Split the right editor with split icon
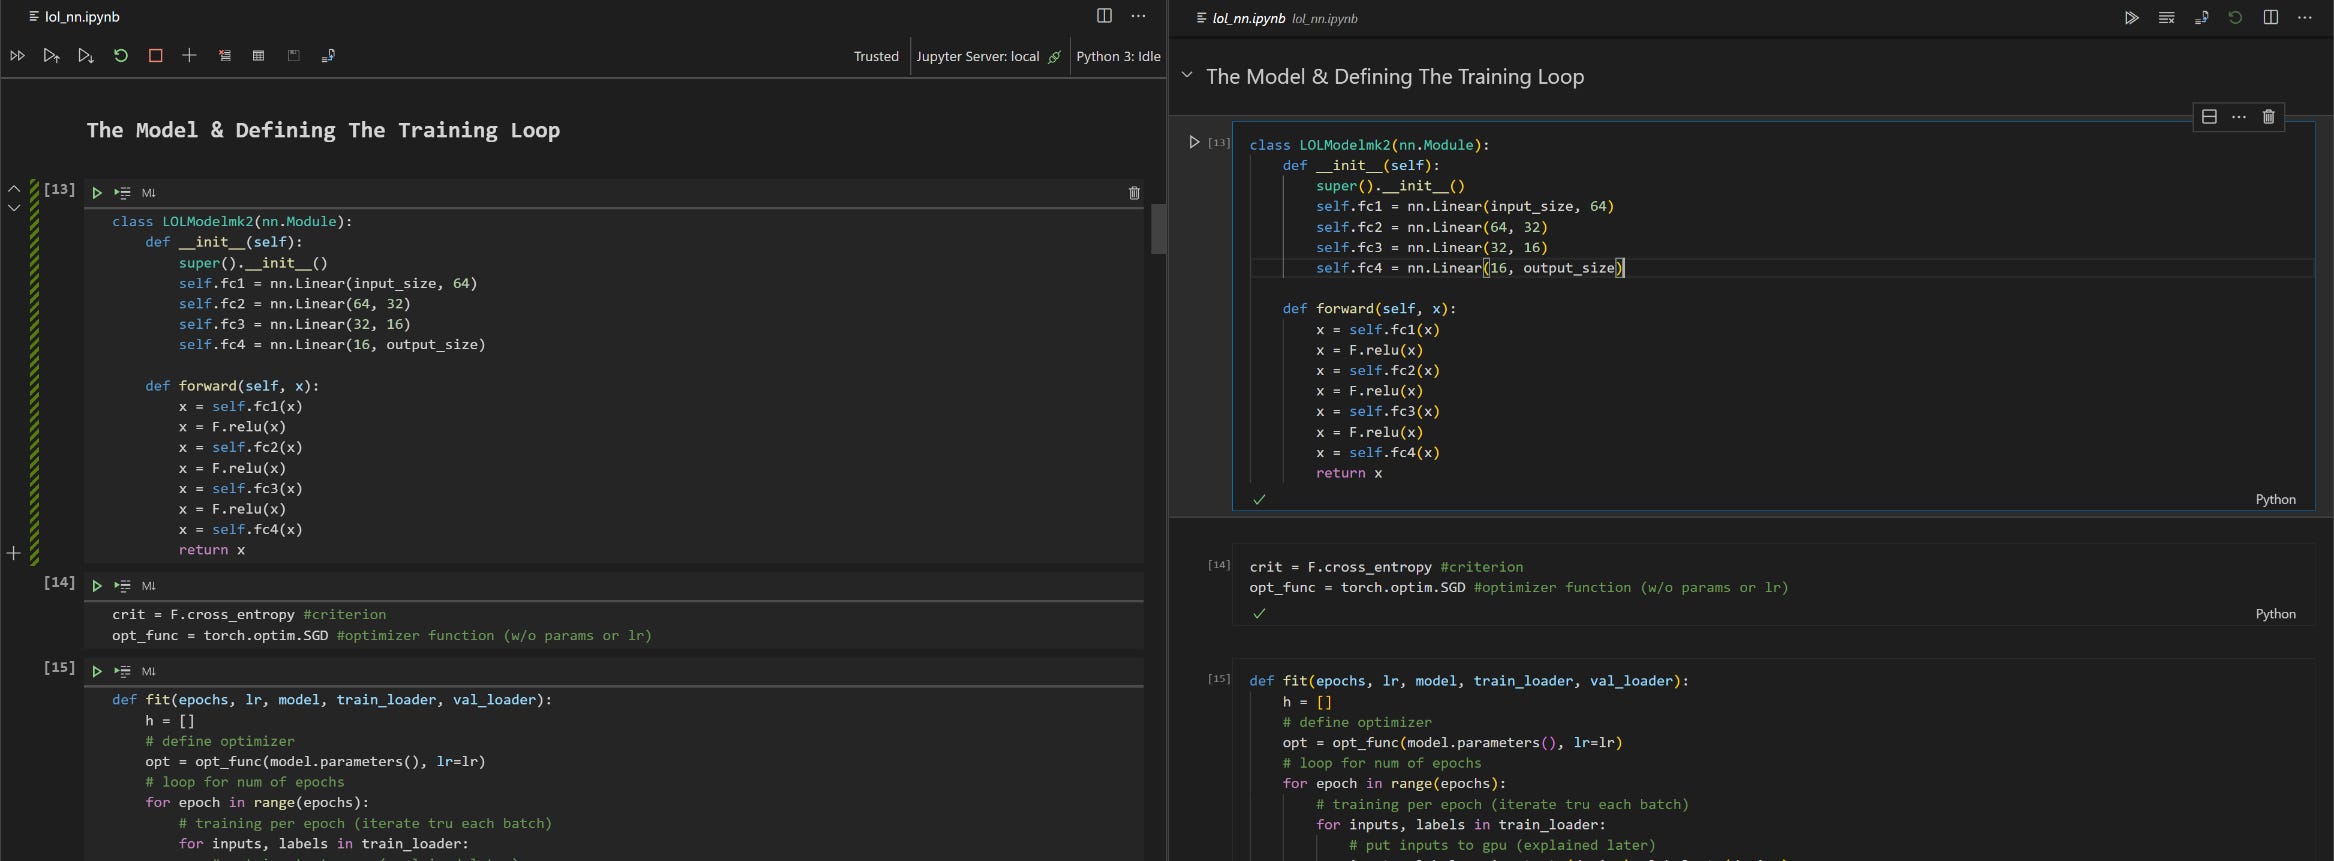Screen dimensions: 2334x861 pos(2270,17)
